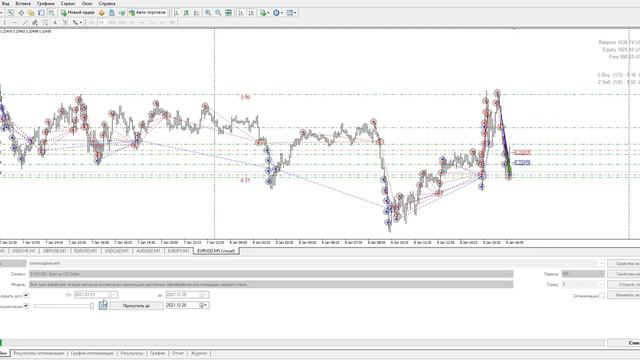Viewport: 640px width, 360px height.
Task: Open the Templates icon
Action: point(290,13)
